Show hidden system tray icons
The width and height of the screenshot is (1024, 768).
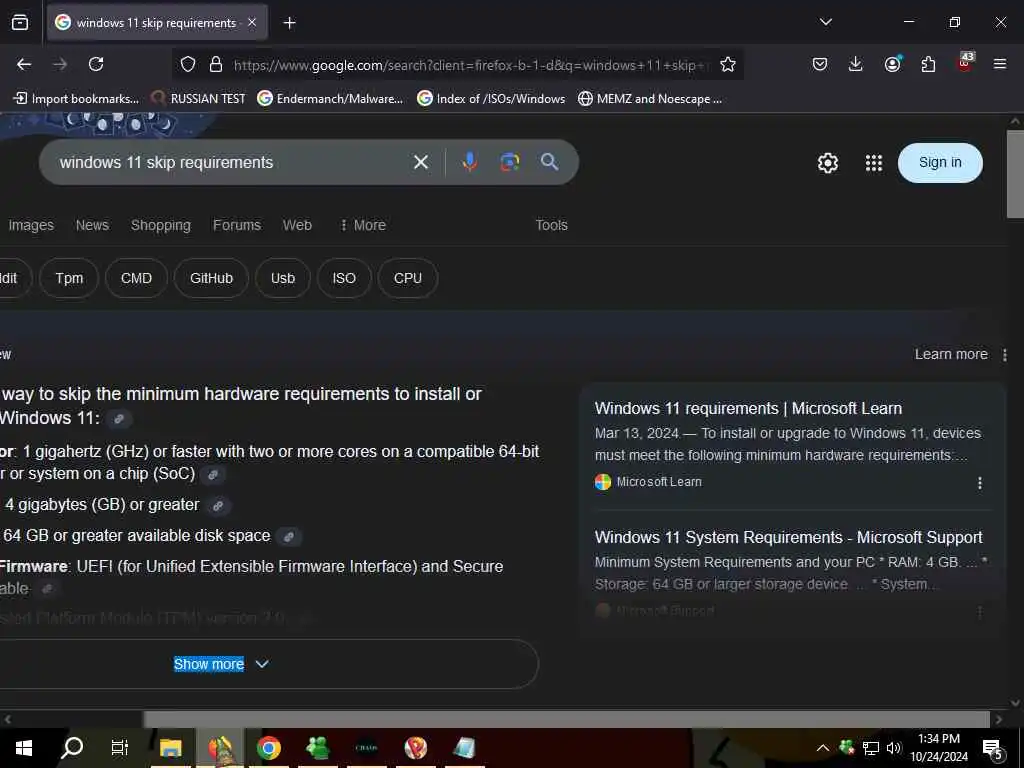(823, 748)
